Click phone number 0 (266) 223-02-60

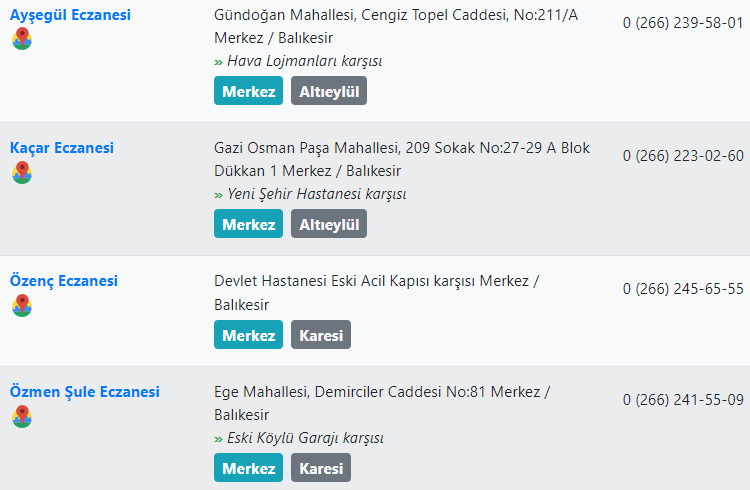click(683, 156)
